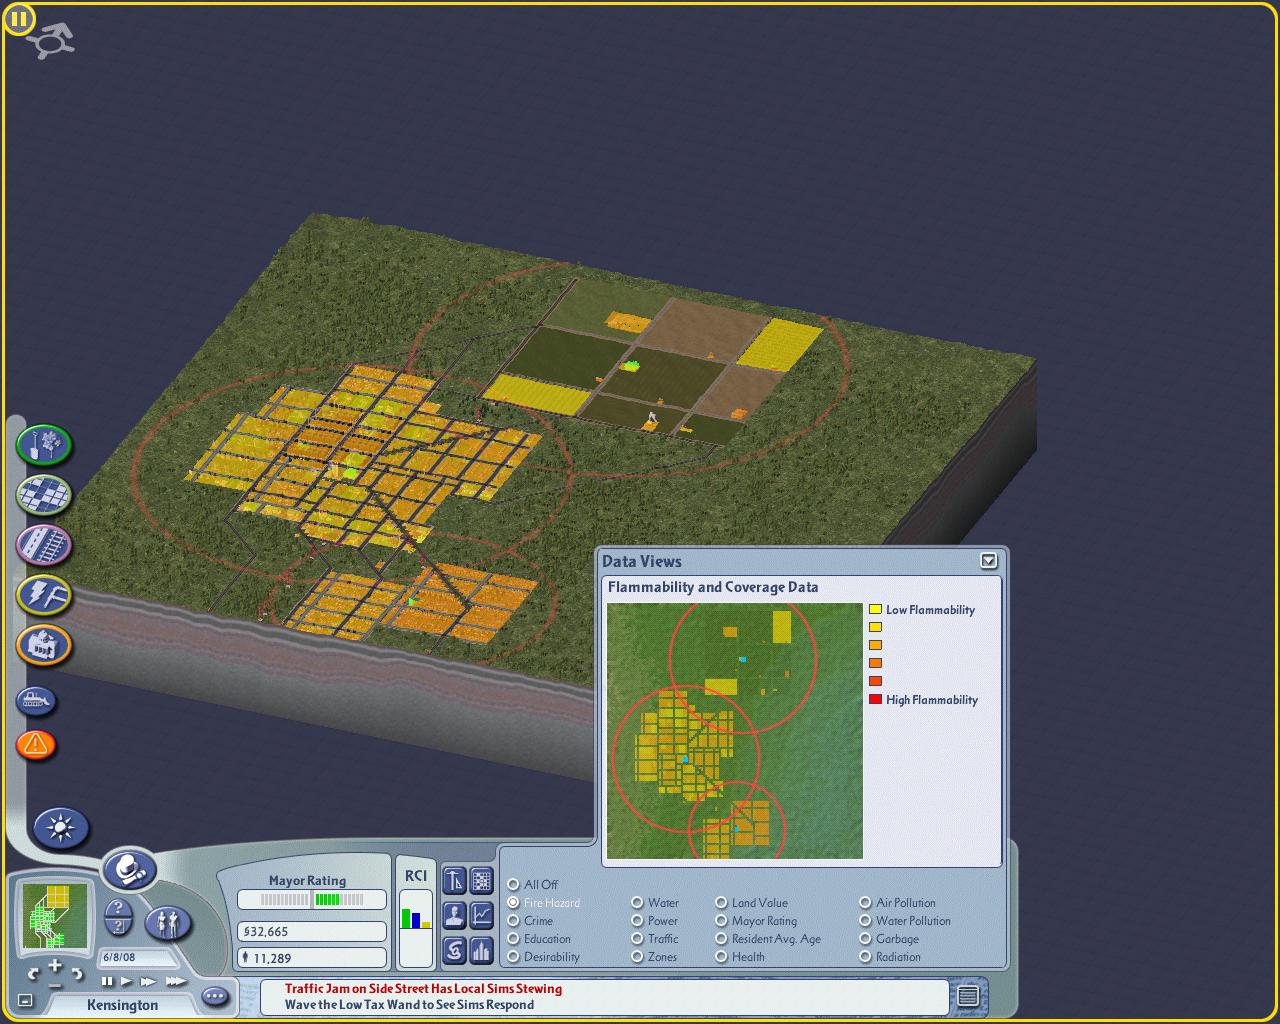Select the Zoning tools icon
Viewport: 1280px width, 1024px height.
click(x=44, y=494)
